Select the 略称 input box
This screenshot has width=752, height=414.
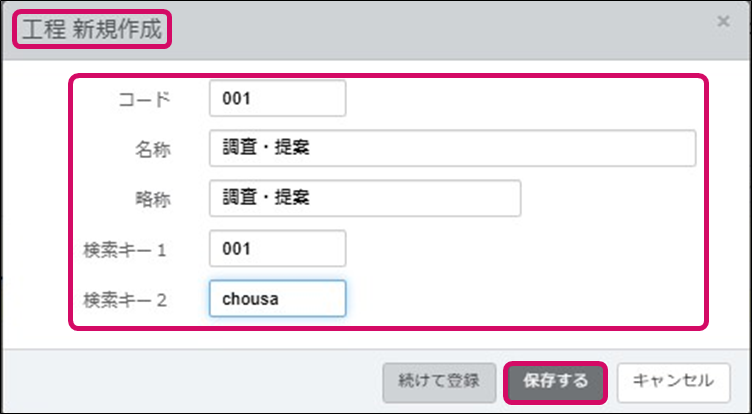click(x=365, y=198)
